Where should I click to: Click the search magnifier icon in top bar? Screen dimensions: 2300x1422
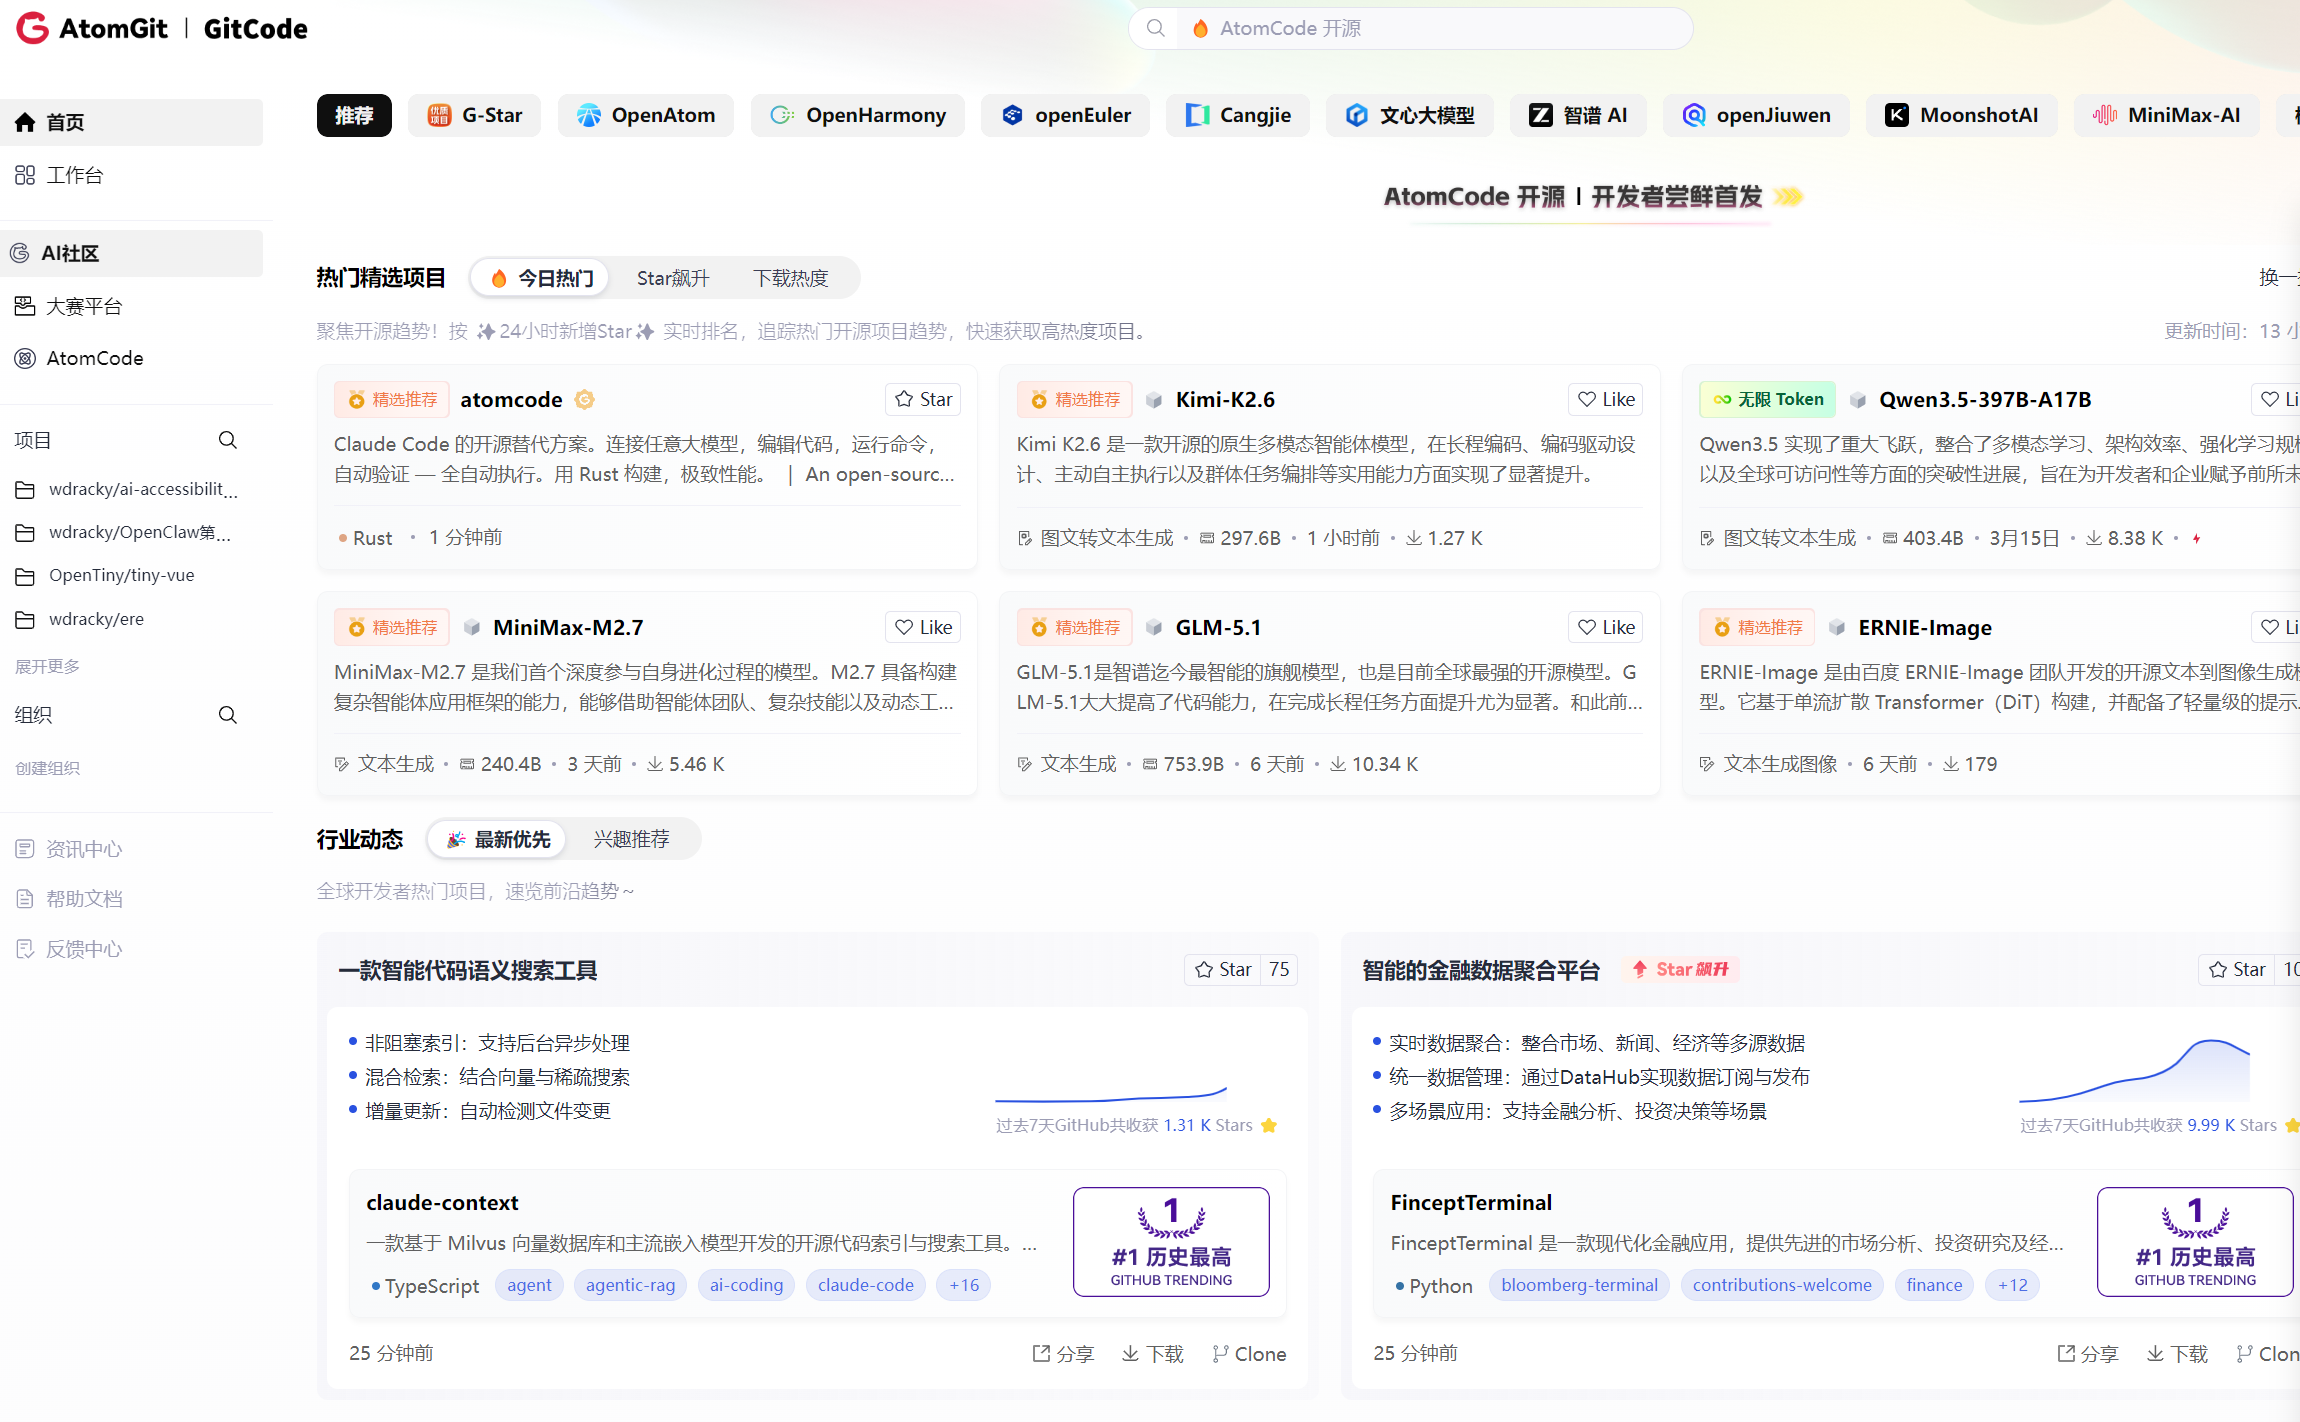(x=1156, y=28)
